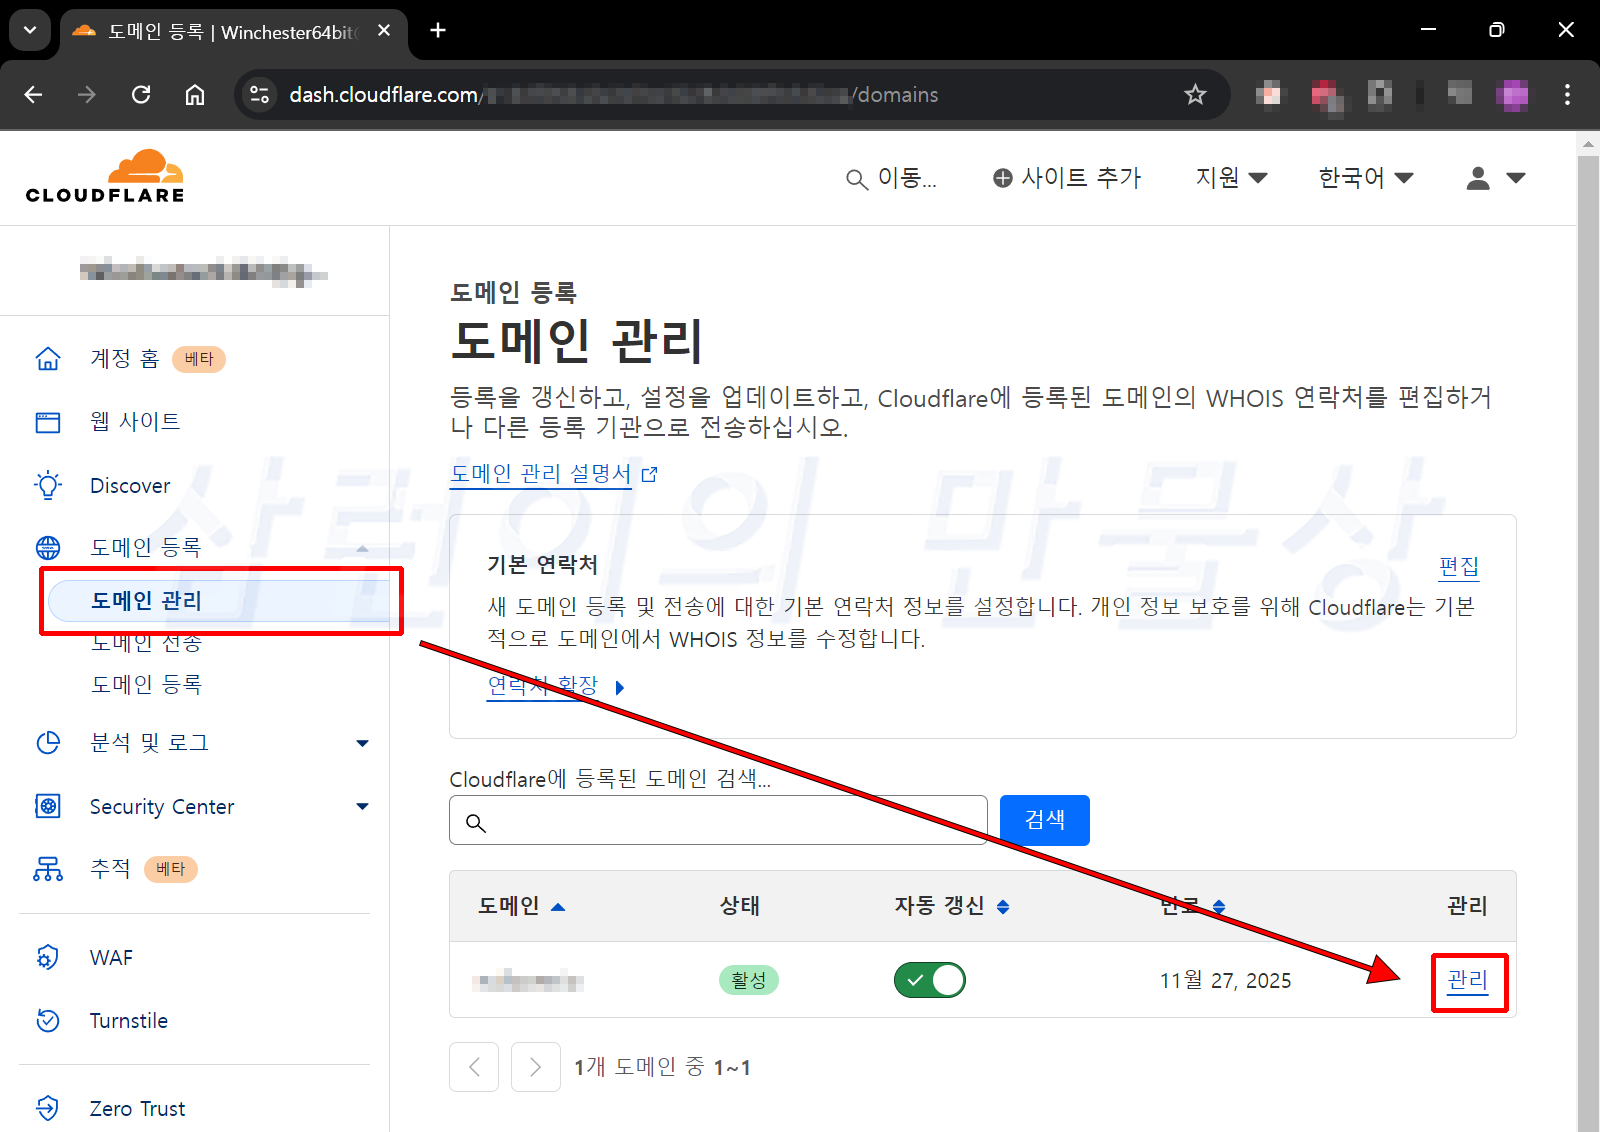Image resolution: width=1600 pixels, height=1132 pixels.
Task: Collapse the 도메인 등록 section arrow
Action: click(x=362, y=548)
